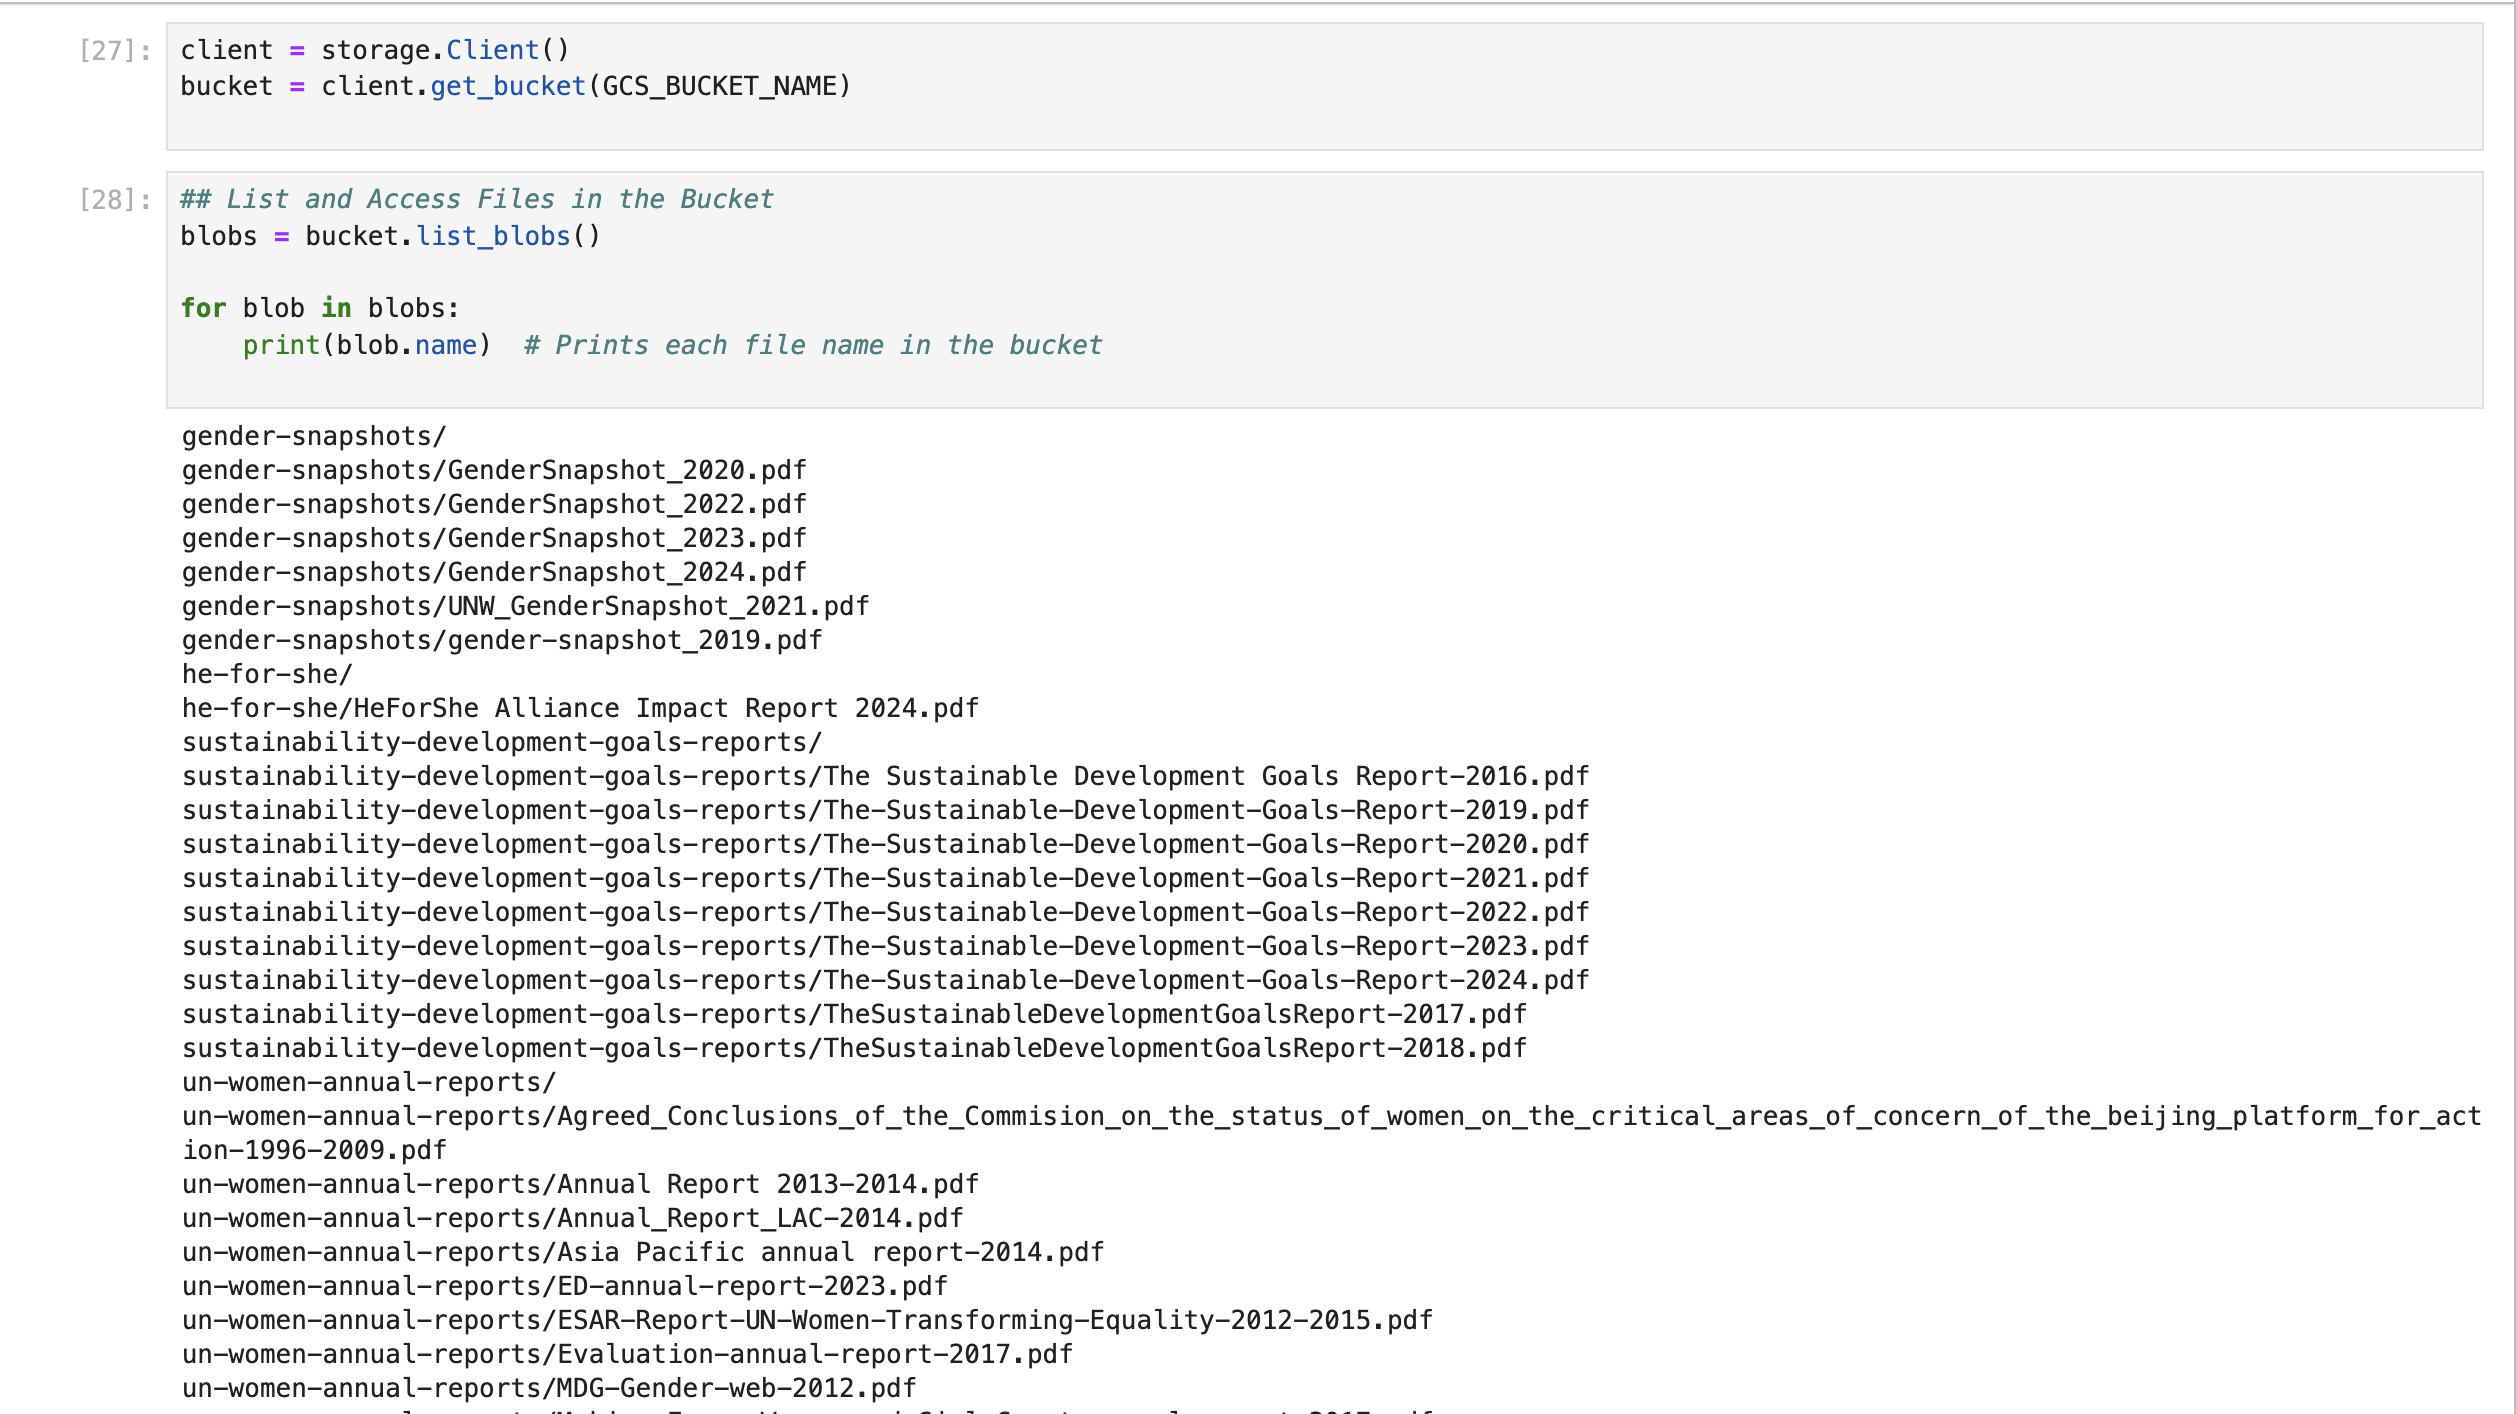This screenshot has width=2516, height=1414.
Task: Click HeForShe Alliance Impact Report 2024 line
Action: 580,708
